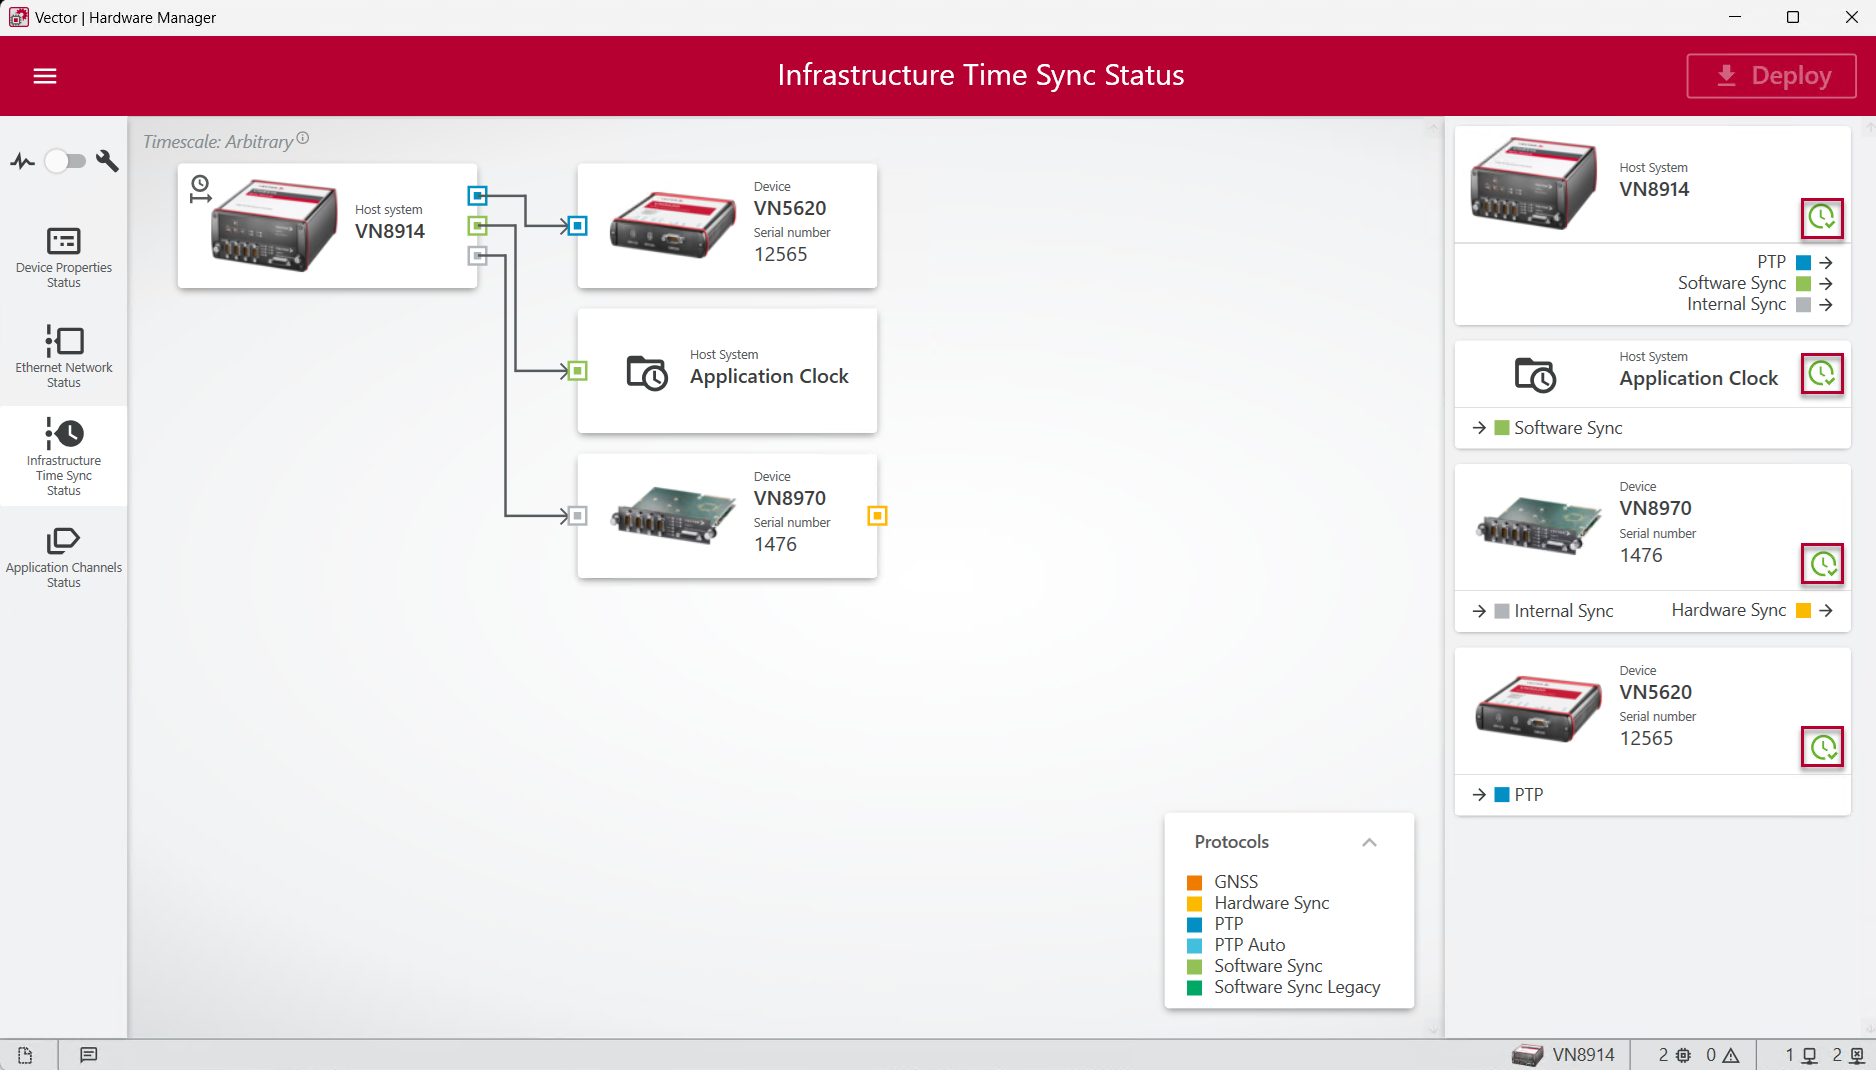Click the clock sync icon on VN8914 card
1876x1070 pixels.
point(1821,217)
